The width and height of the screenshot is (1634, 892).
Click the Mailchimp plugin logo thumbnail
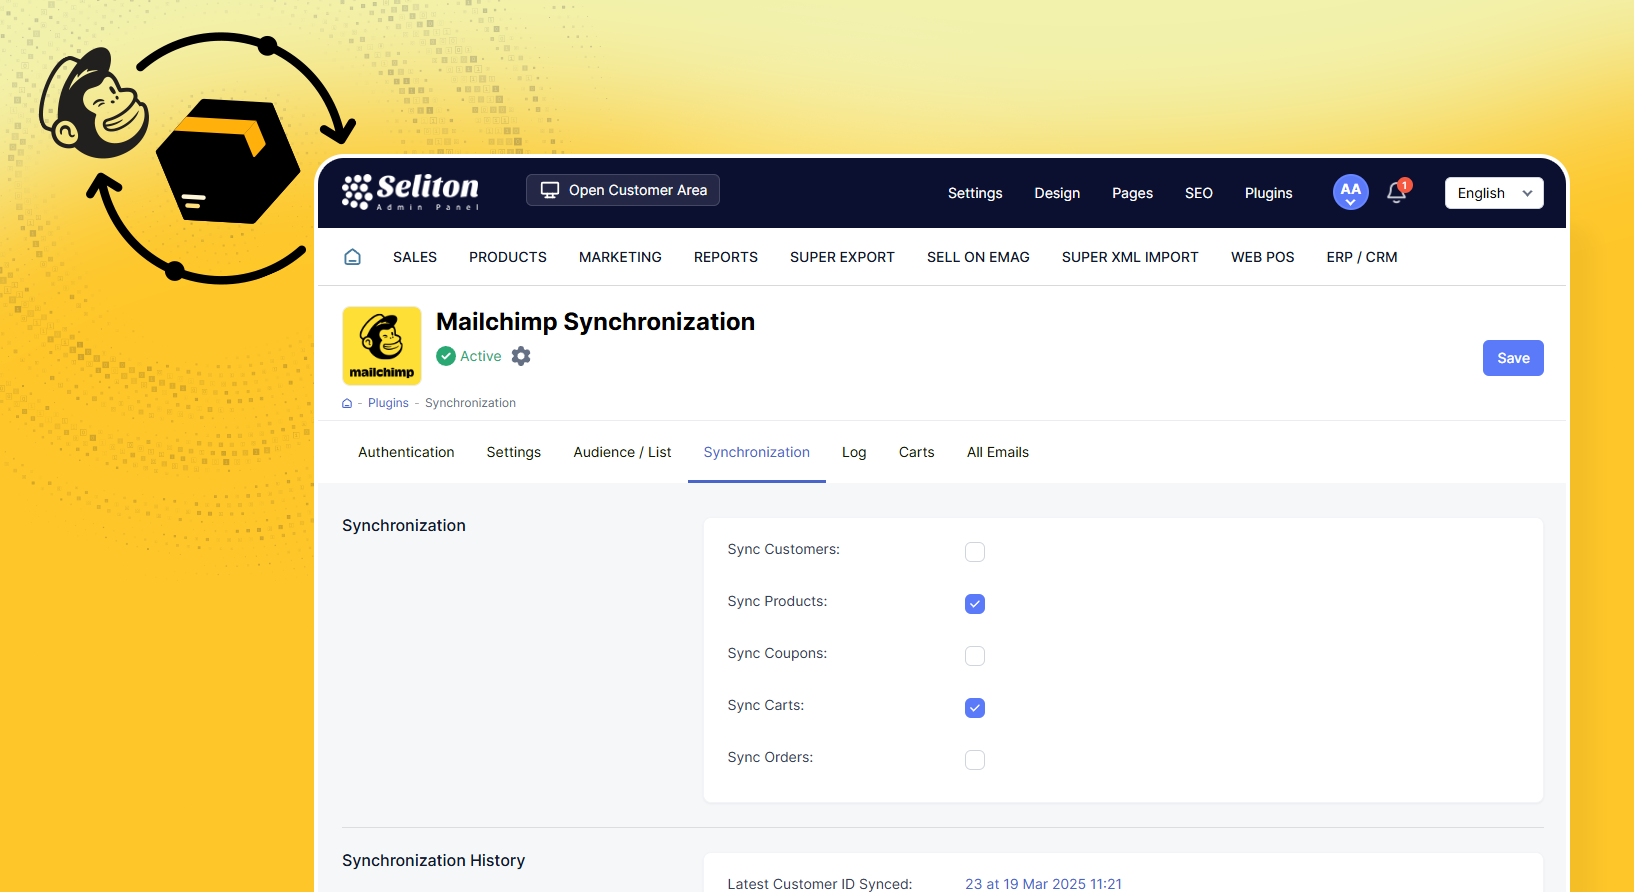(x=382, y=346)
